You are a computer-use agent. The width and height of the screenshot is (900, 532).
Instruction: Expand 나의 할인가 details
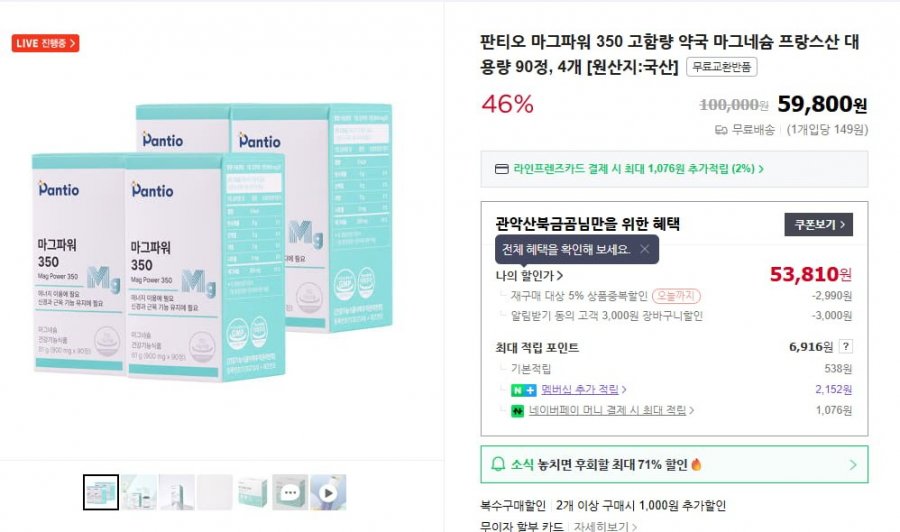(x=529, y=275)
